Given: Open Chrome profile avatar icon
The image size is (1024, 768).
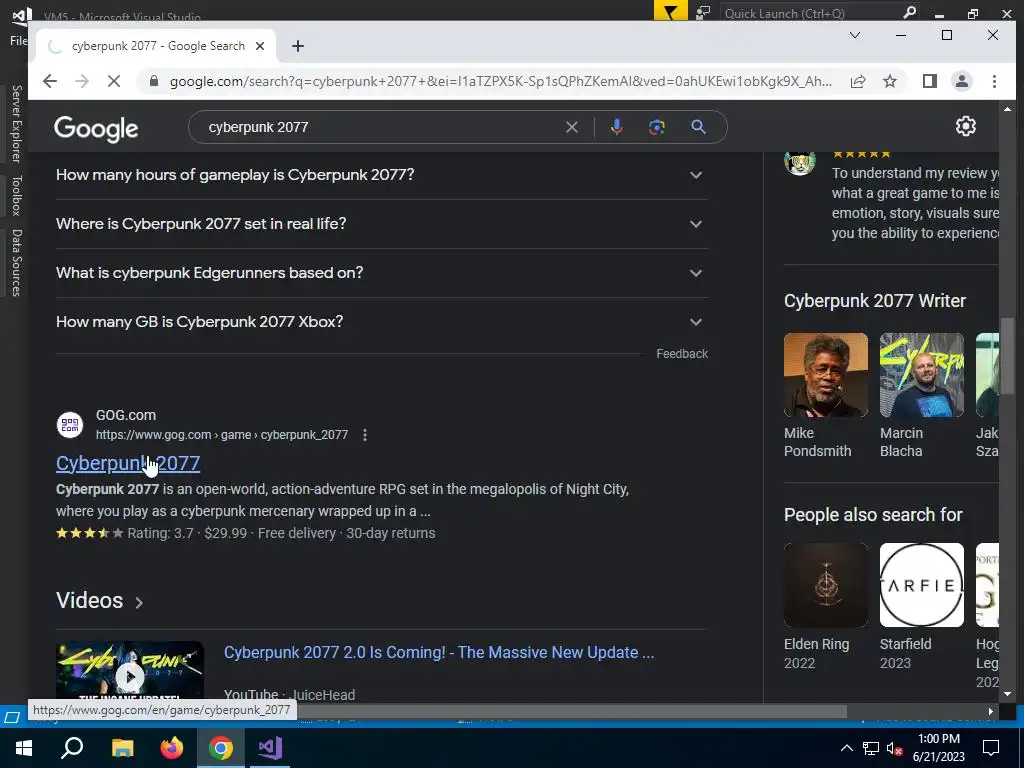Looking at the screenshot, I should [962, 81].
